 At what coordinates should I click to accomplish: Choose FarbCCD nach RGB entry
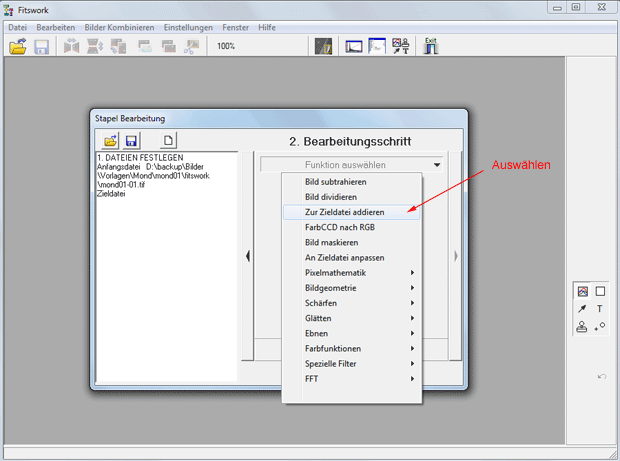tap(352, 227)
